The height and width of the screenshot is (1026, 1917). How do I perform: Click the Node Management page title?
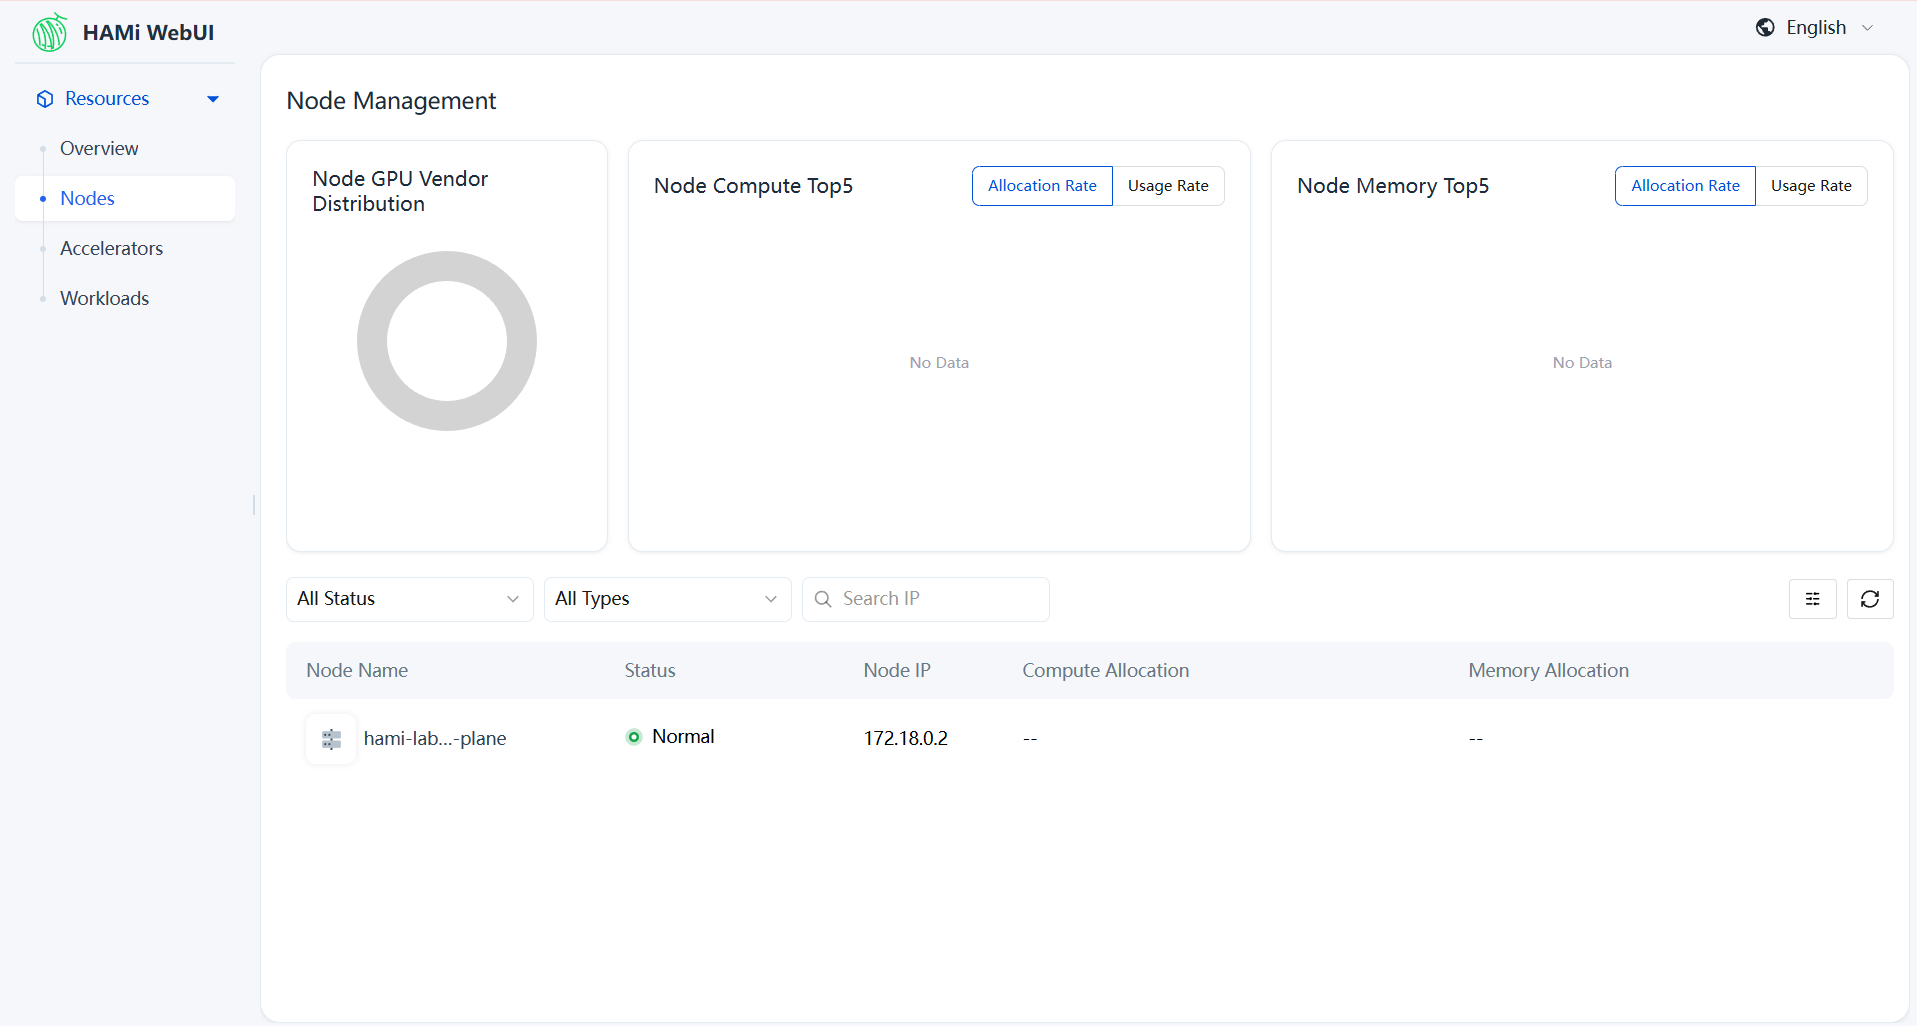(x=391, y=101)
